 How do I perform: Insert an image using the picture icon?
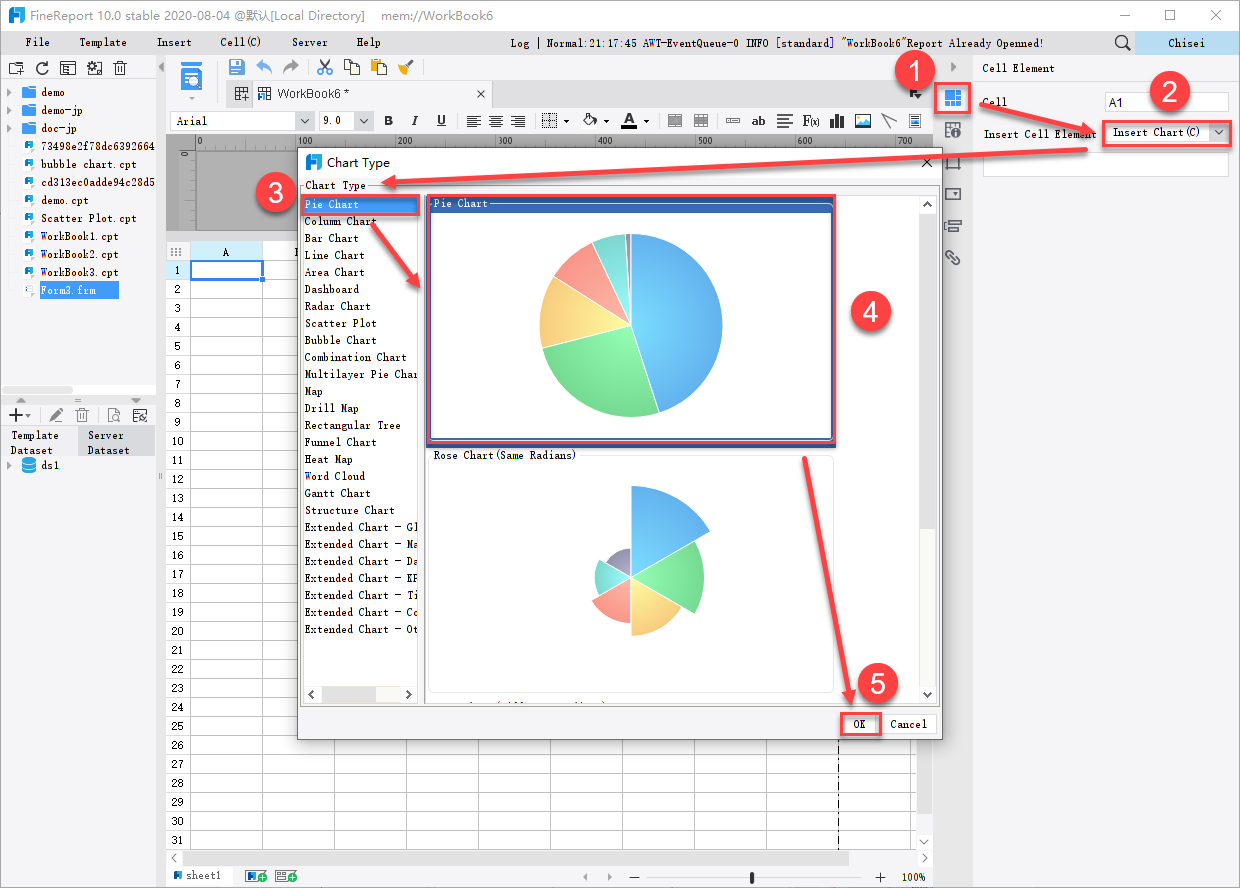862,120
